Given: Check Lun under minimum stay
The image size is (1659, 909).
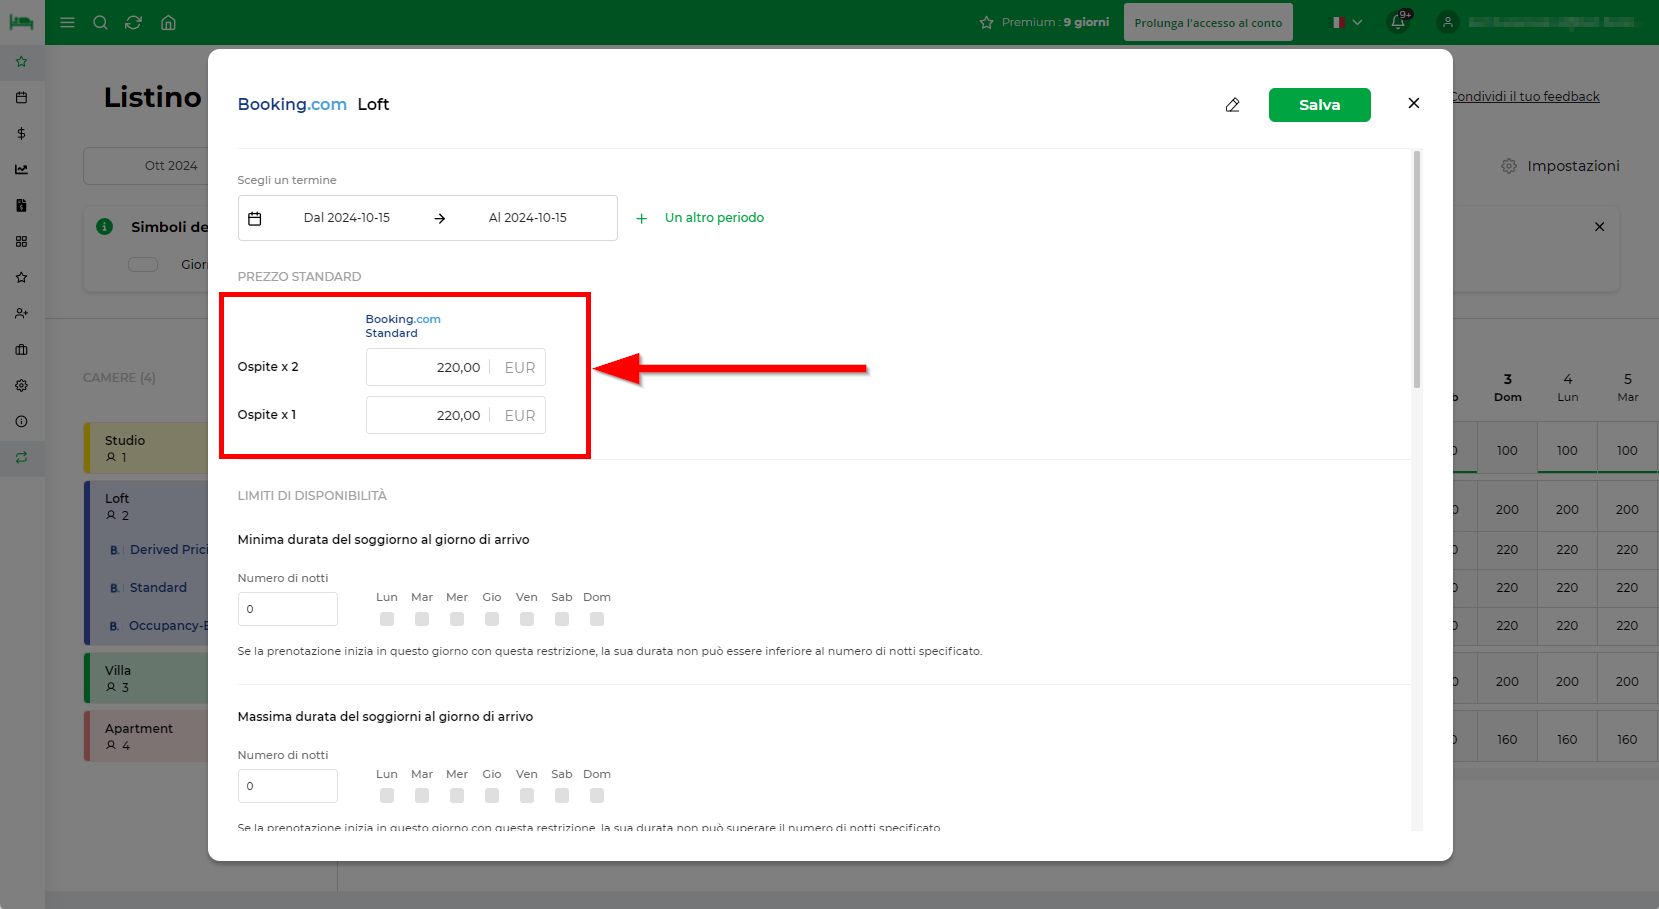Looking at the screenshot, I should click(x=387, y=619).
